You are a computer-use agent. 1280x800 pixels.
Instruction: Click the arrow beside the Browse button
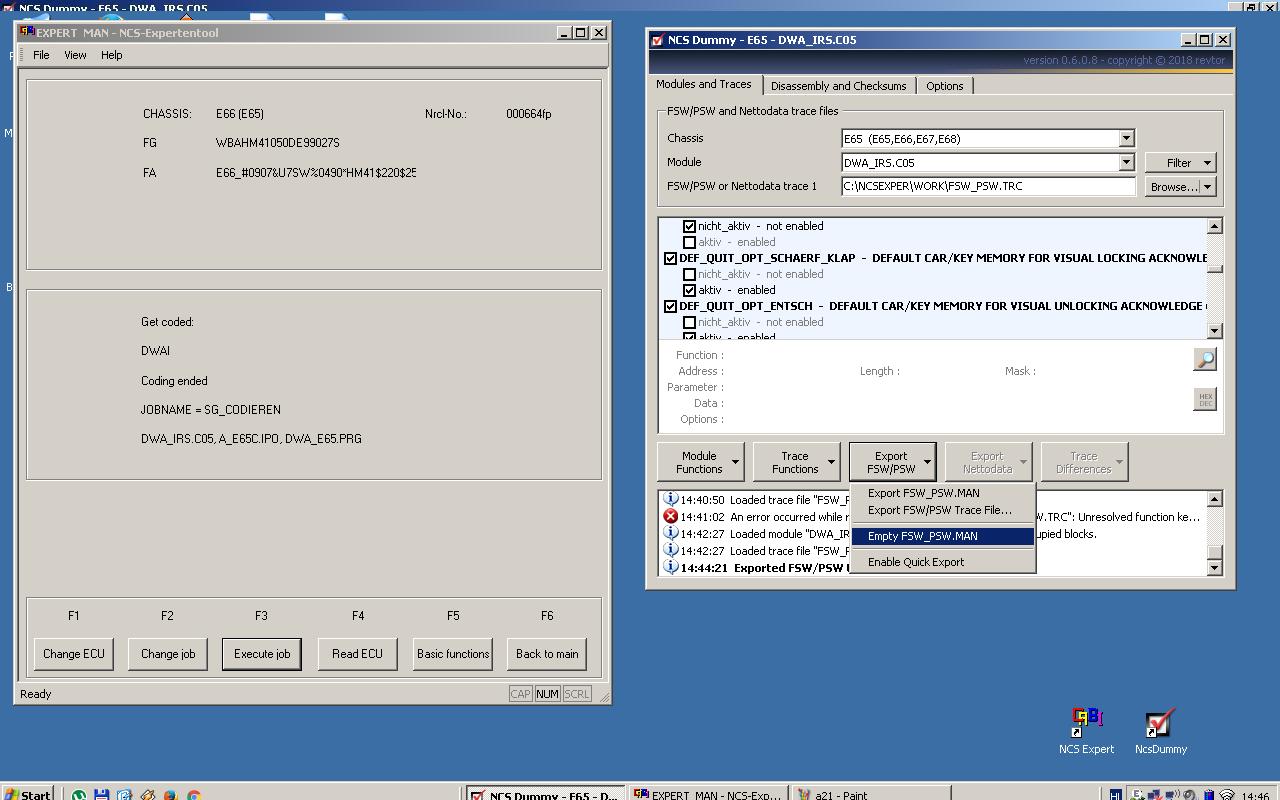(x=1208, y=186)
